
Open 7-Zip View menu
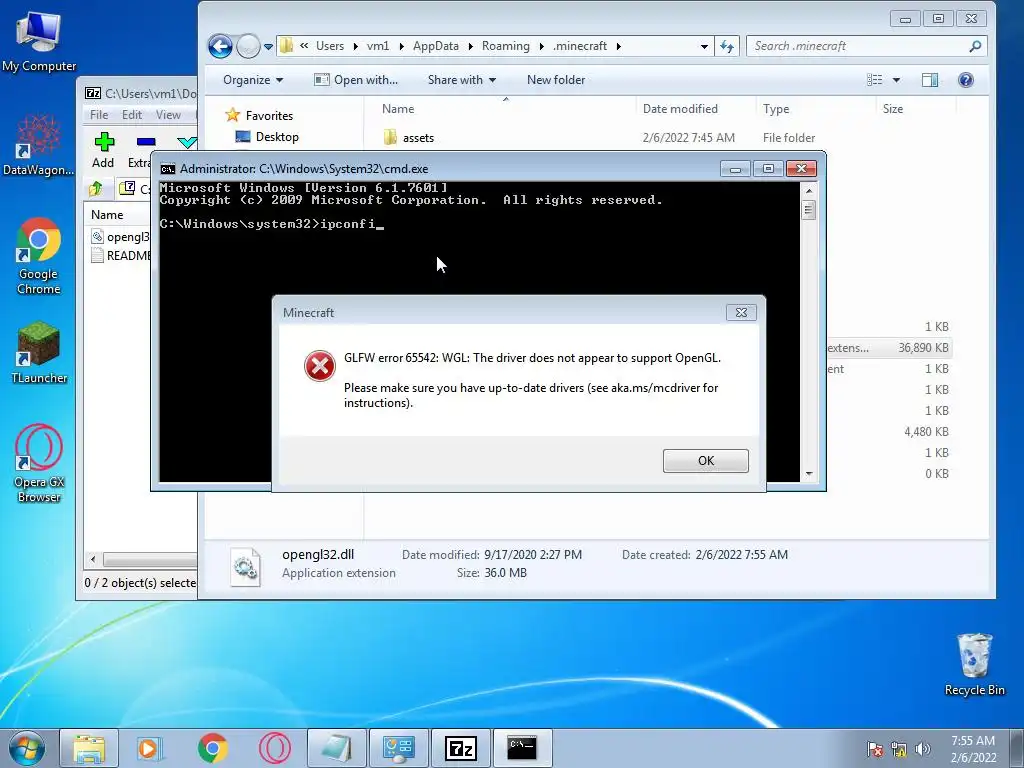pos(168,115)
